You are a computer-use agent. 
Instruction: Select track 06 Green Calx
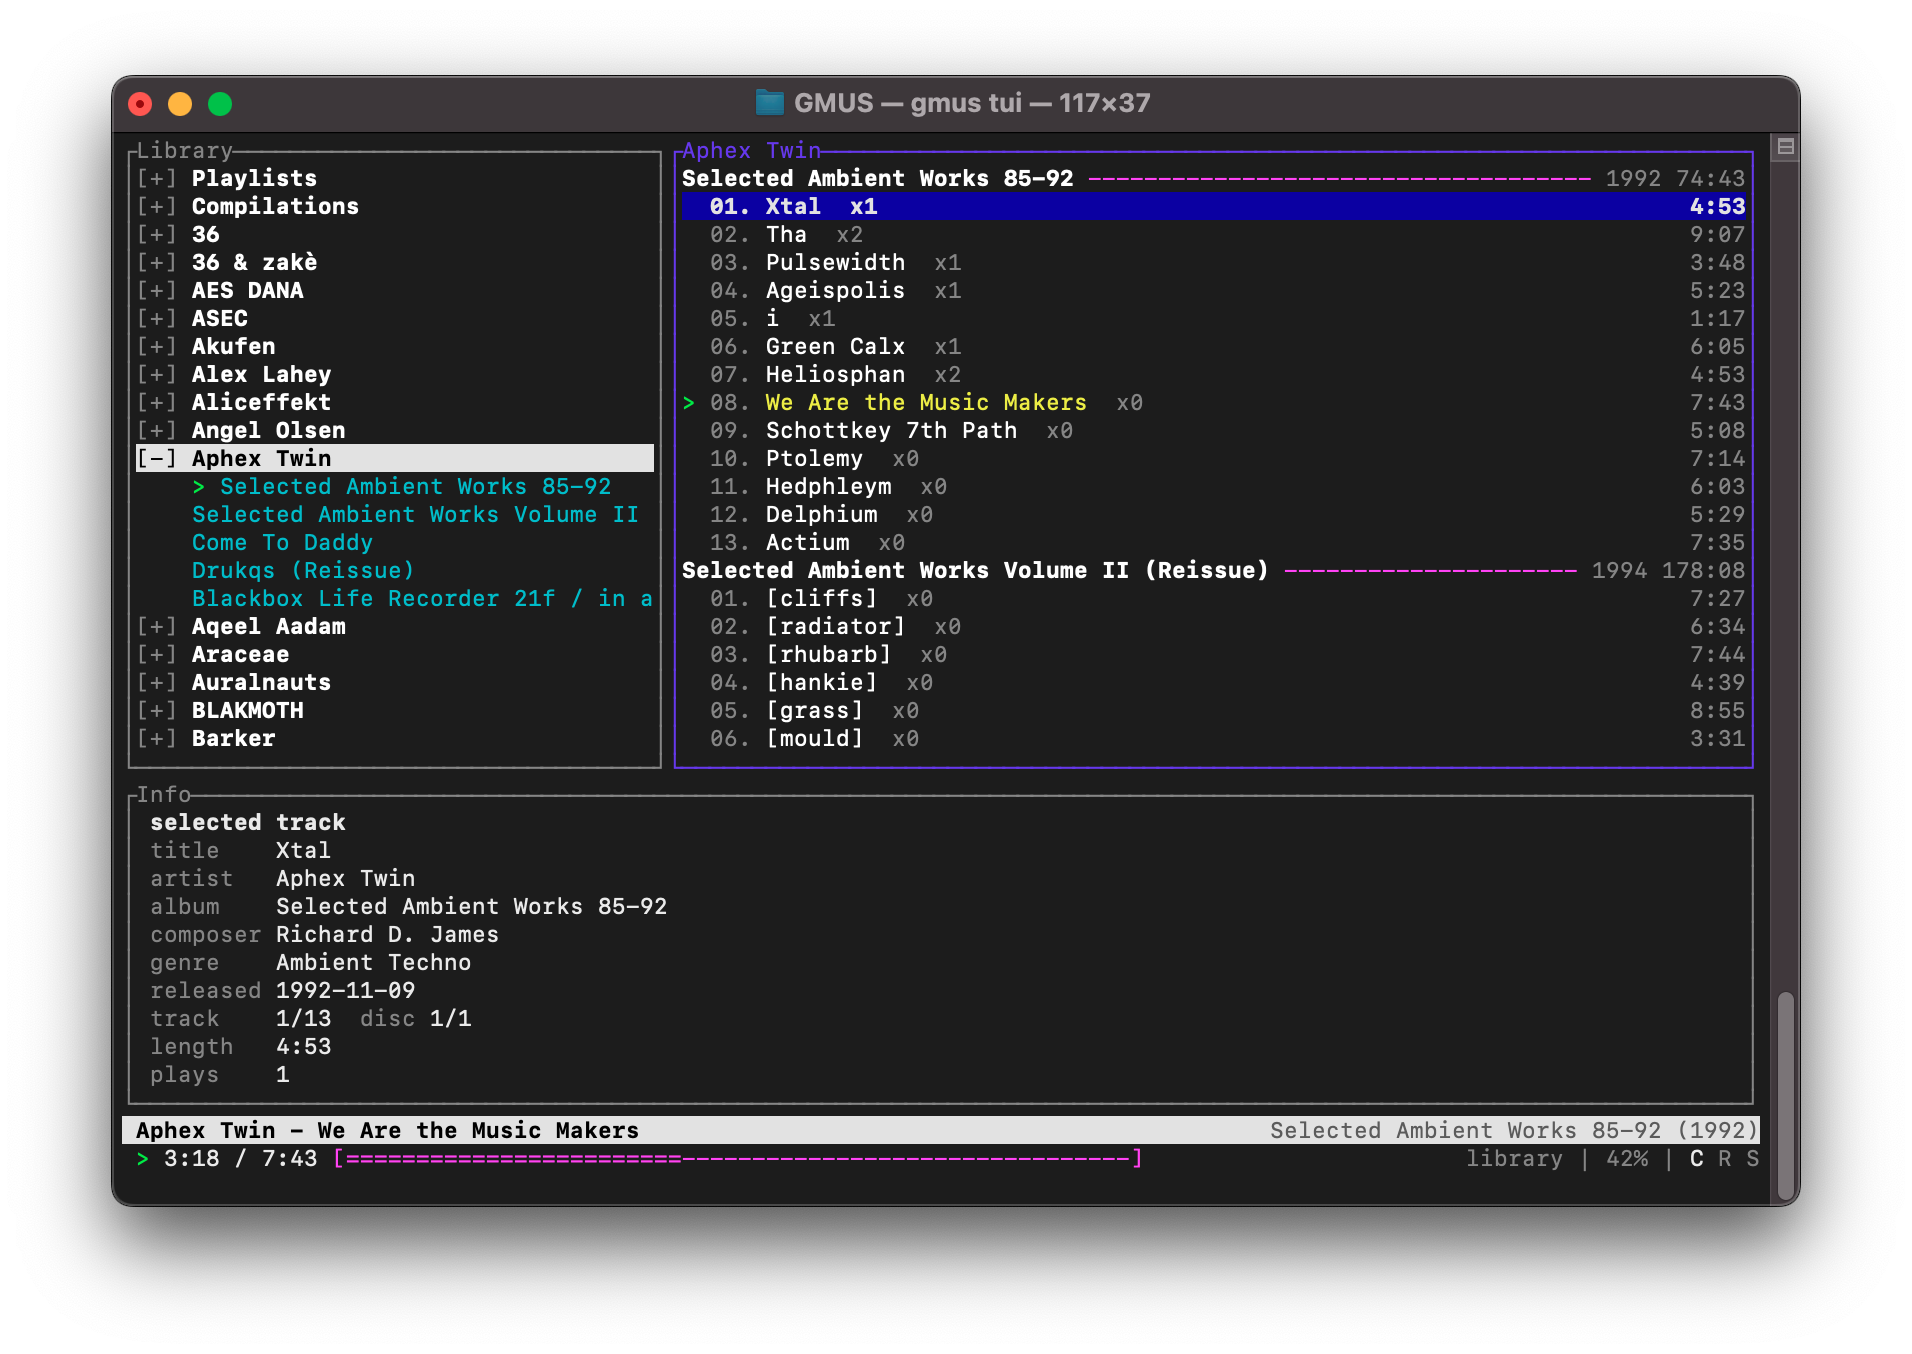point(1213,347)
